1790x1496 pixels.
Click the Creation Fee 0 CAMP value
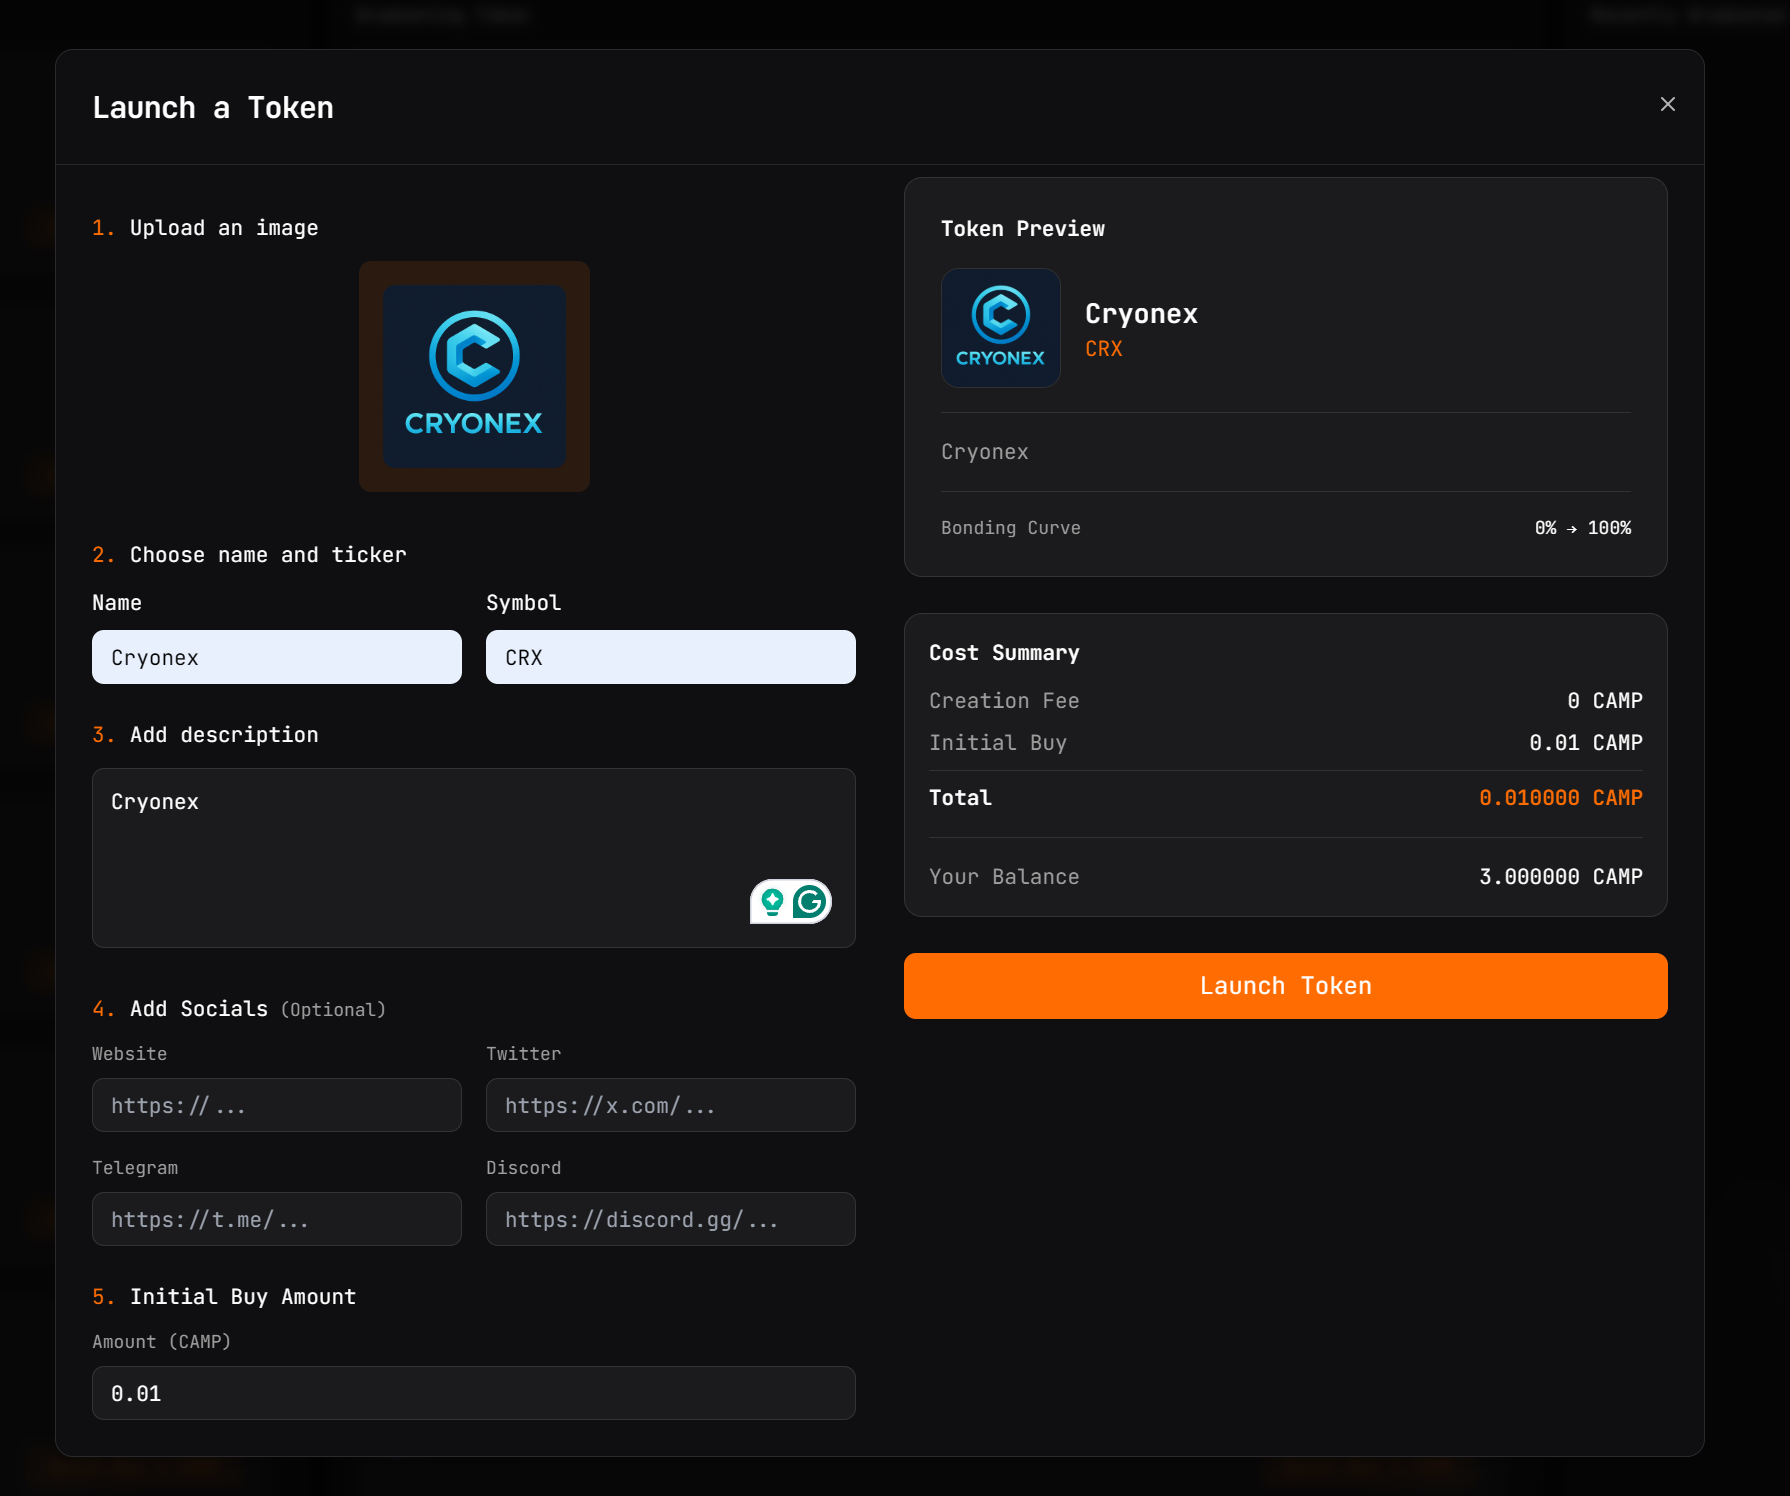tap(1604, 701)
